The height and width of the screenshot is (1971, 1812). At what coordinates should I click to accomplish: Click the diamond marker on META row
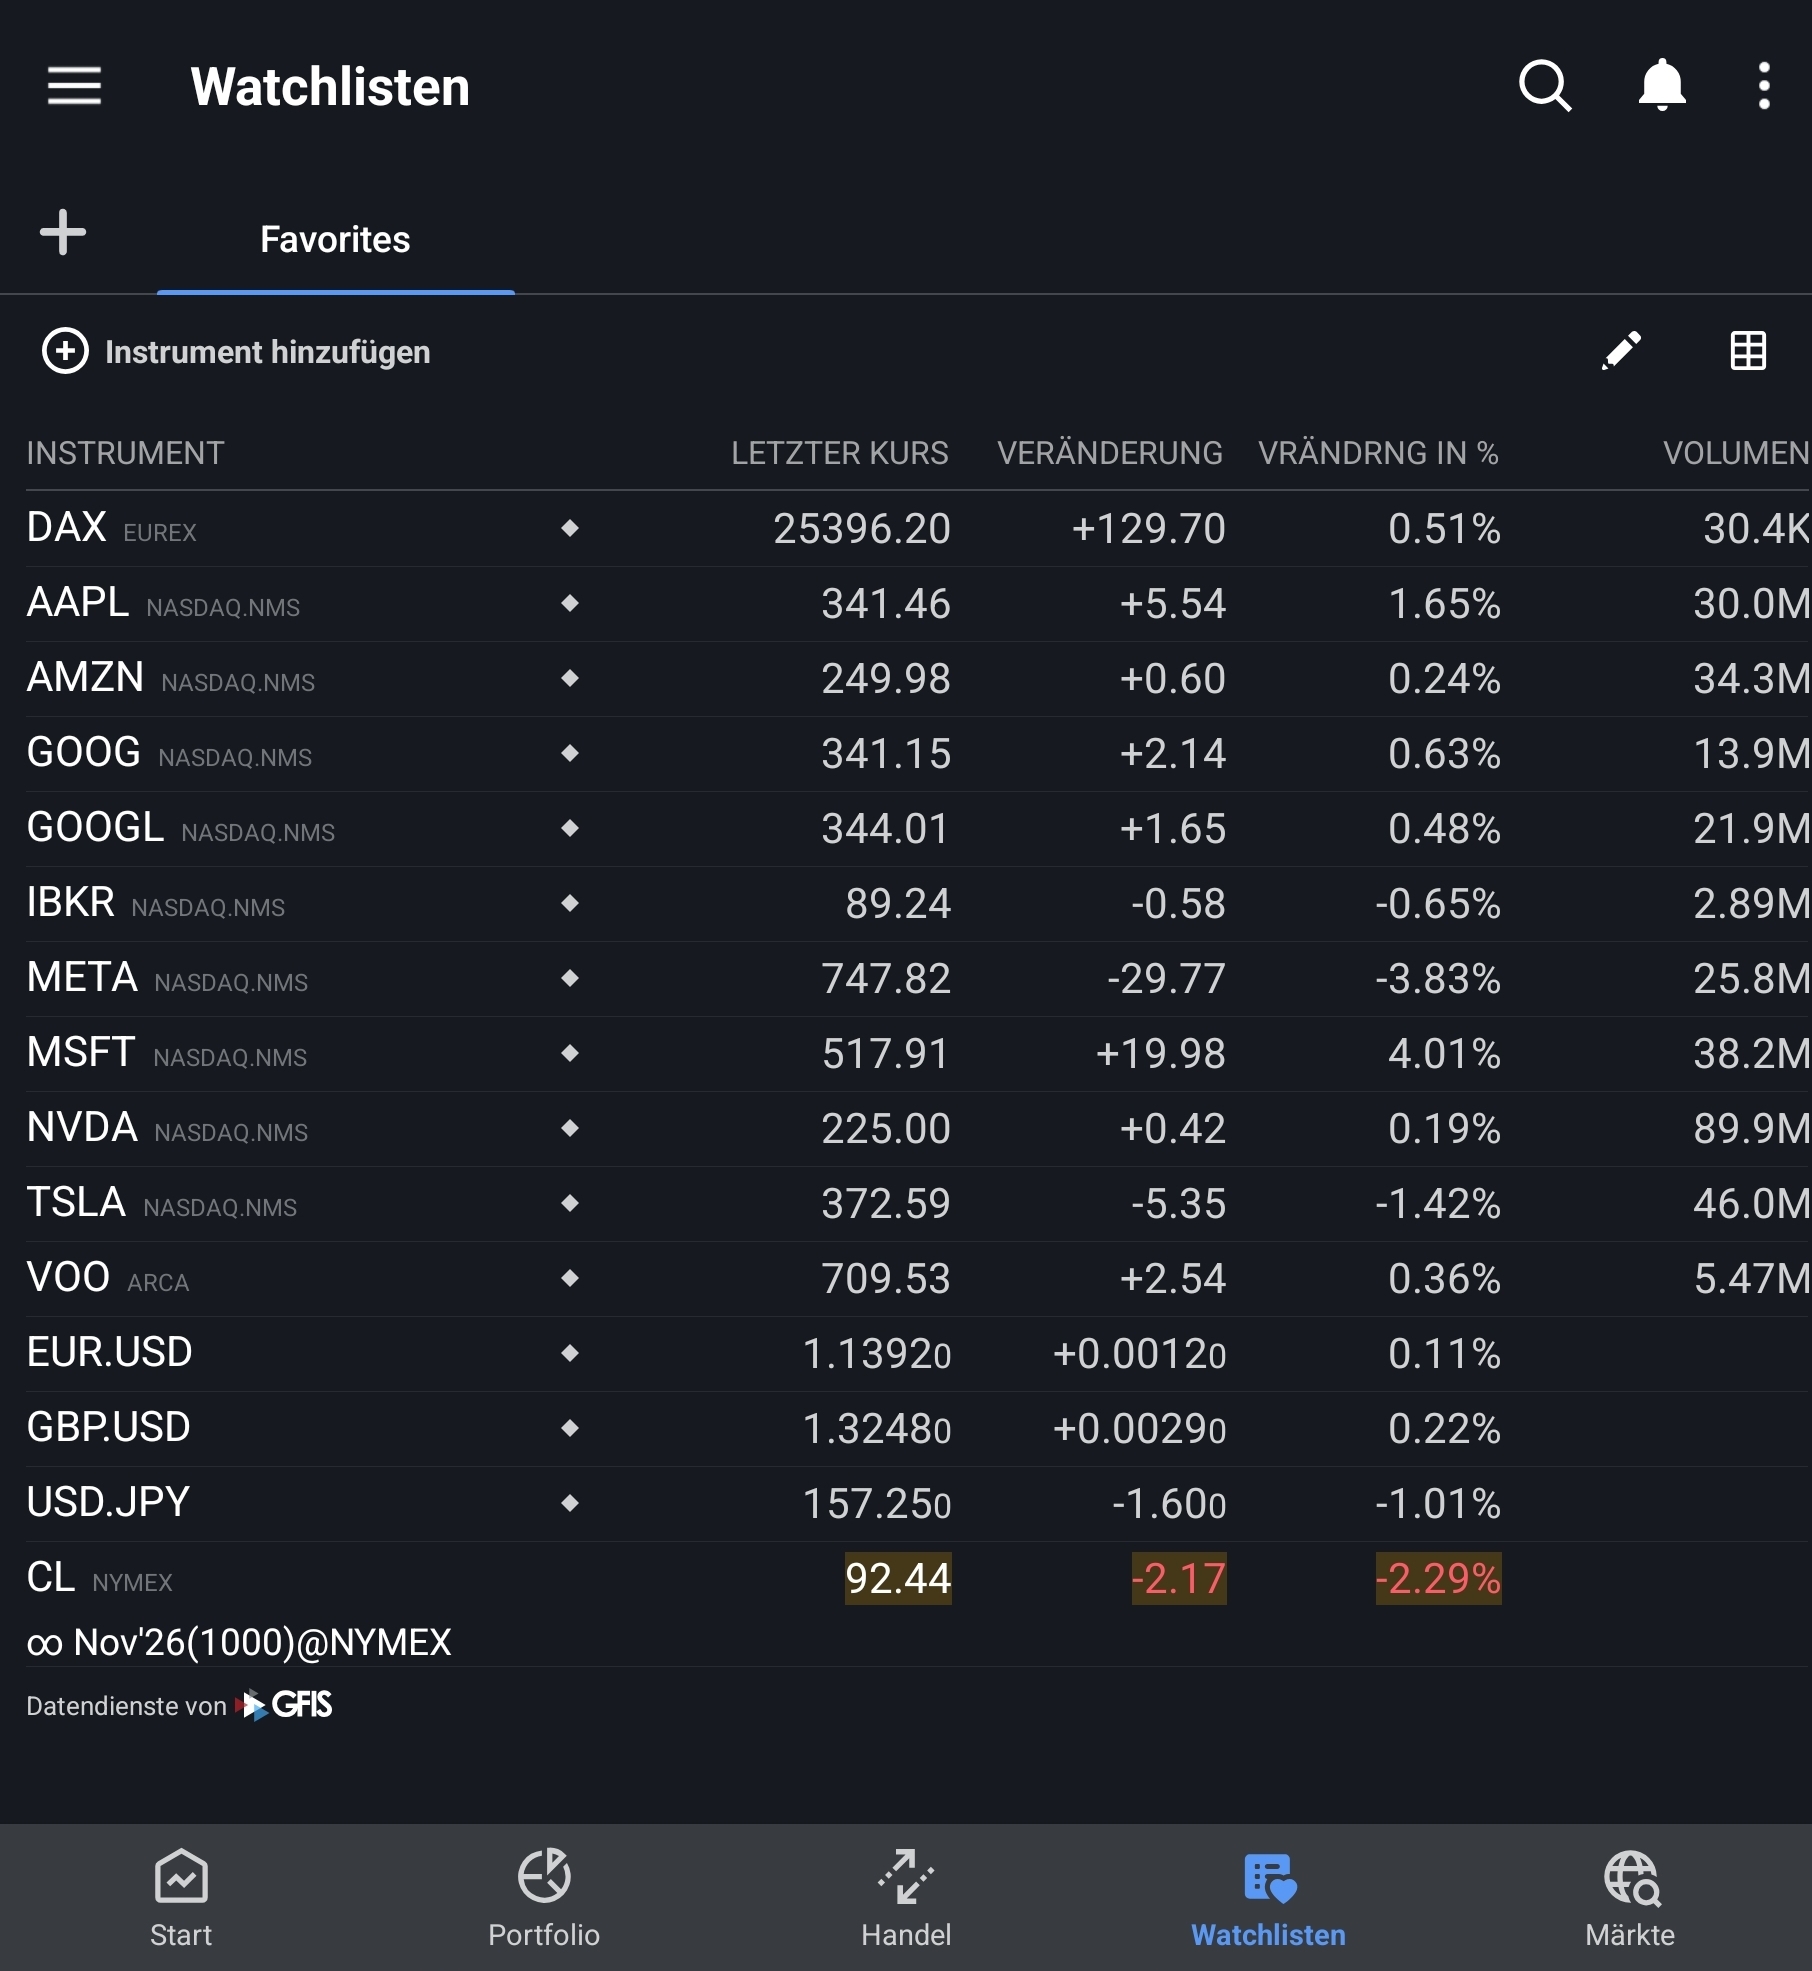[570, 978]
